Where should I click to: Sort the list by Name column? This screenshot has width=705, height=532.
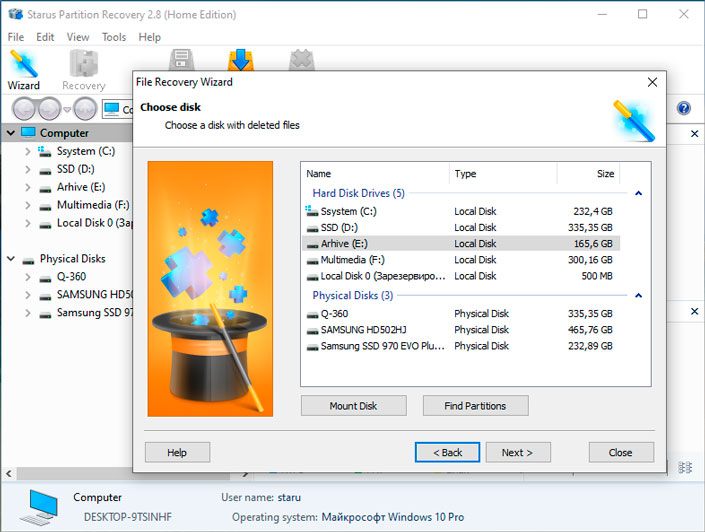click(x=375, y=174)
